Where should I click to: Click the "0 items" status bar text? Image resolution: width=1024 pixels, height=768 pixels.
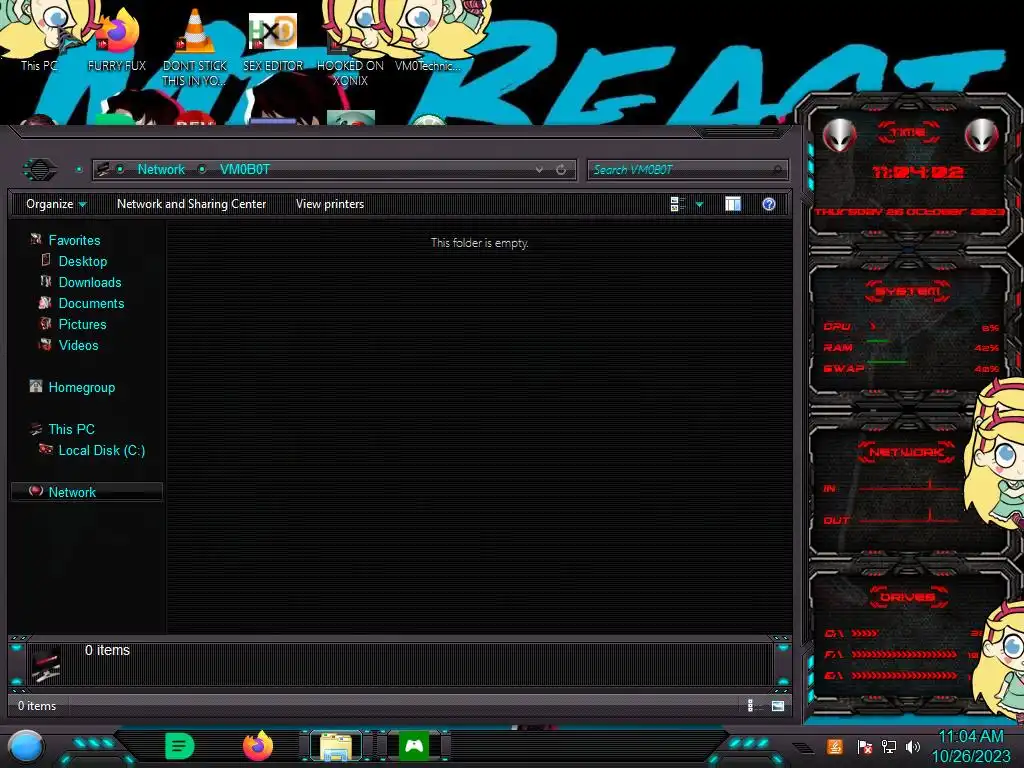(x=37, y=705)
